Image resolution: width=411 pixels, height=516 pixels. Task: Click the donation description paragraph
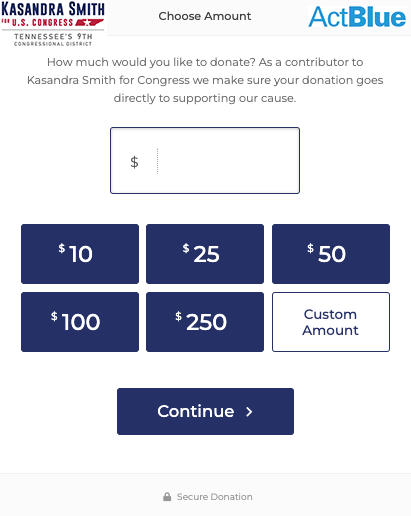click(205, 80)
